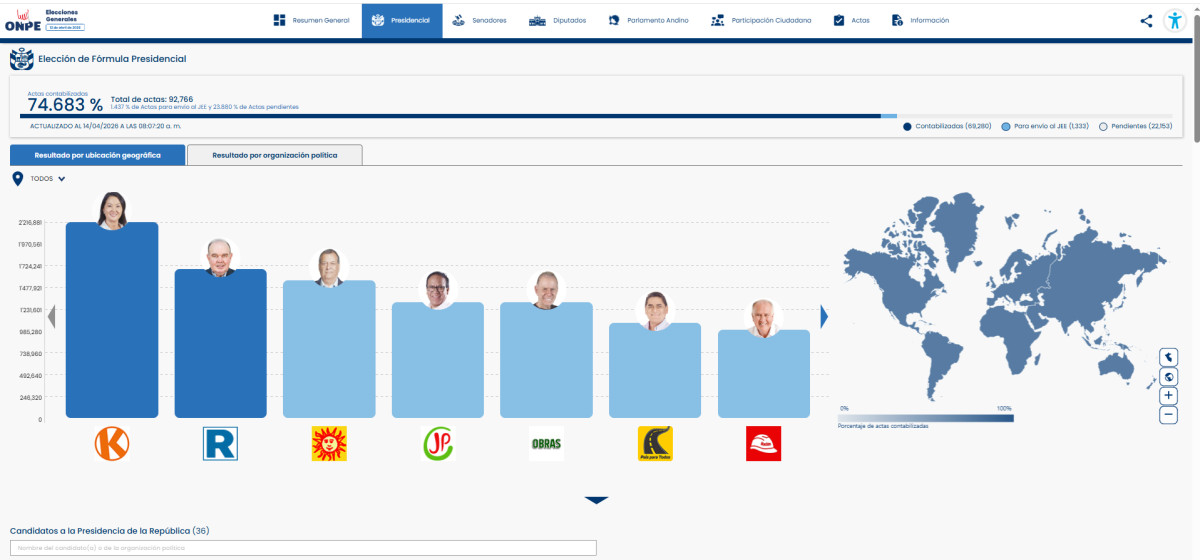Expand results with the down arrow below chart

(596, 500)
